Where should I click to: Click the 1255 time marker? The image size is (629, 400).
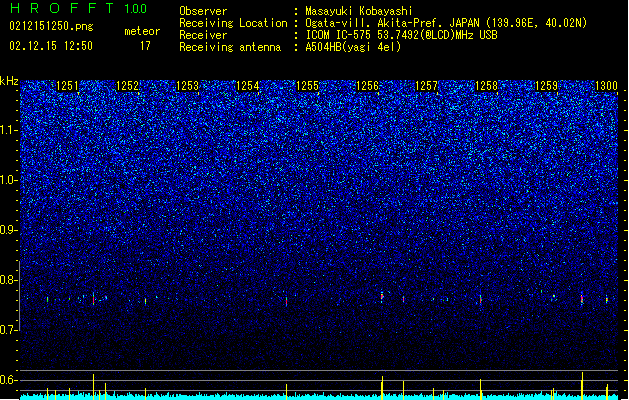tap(307, 86)
